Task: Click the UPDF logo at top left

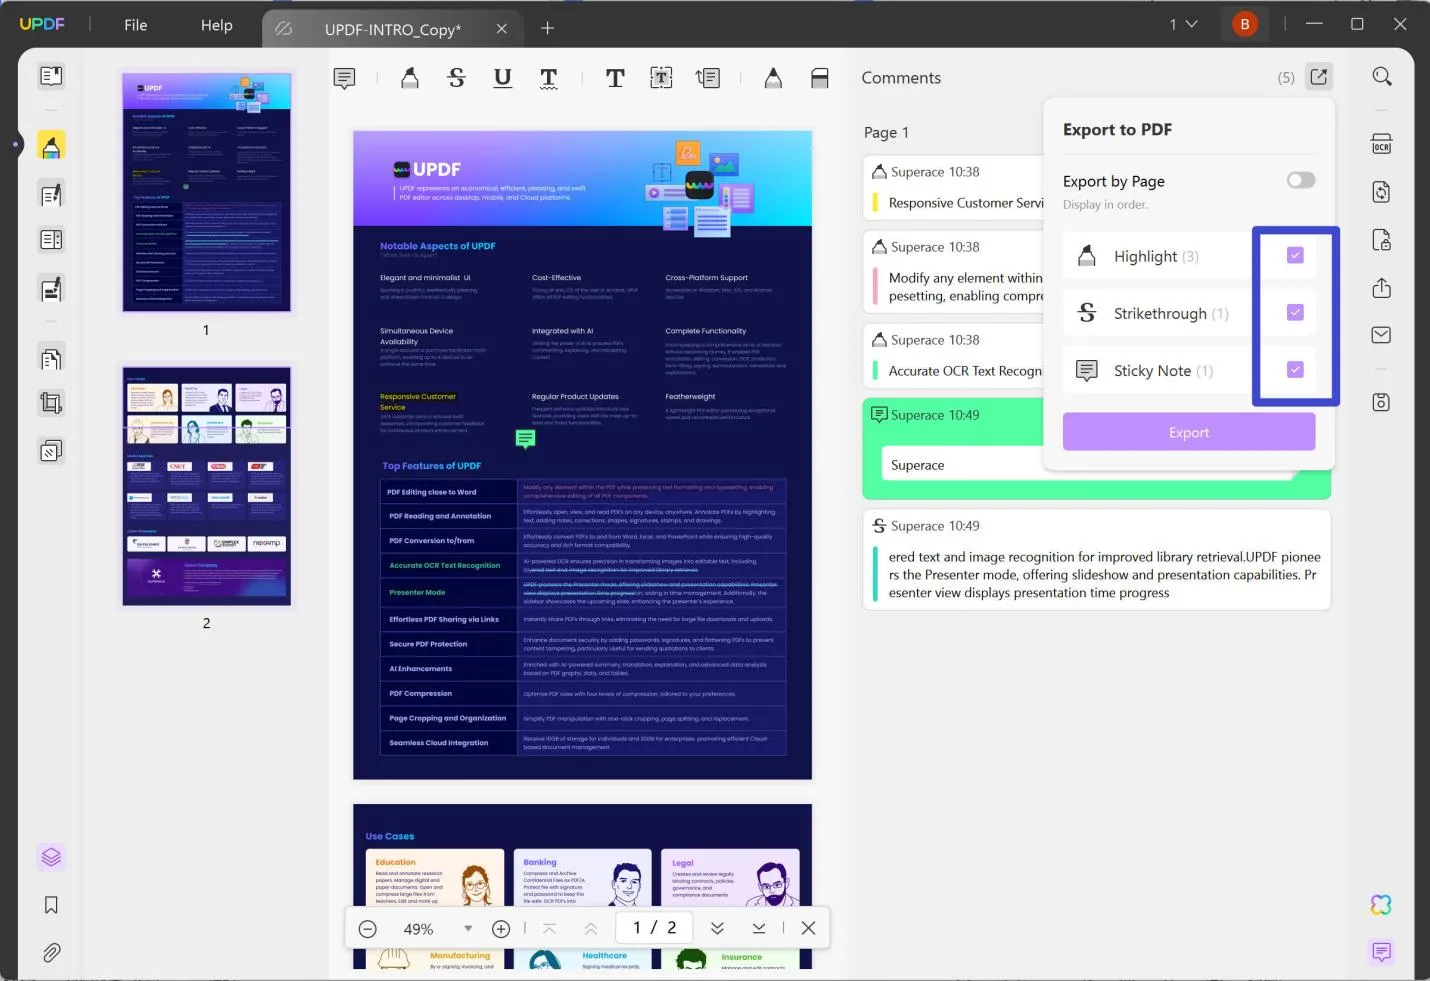Action: pos(42,24)
